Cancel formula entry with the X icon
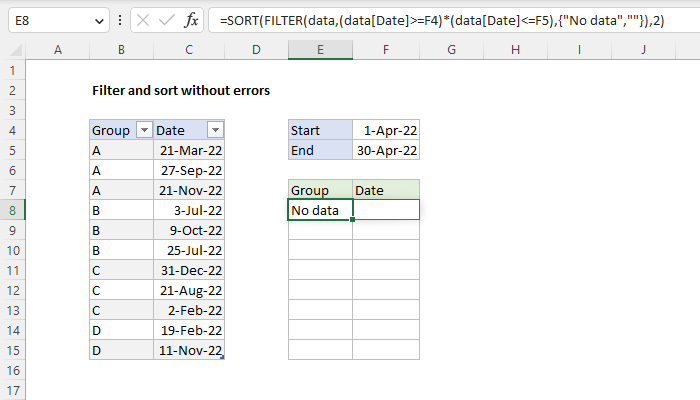Image resolution: width=700 pixels, height=400 pixels. [143, 21]
